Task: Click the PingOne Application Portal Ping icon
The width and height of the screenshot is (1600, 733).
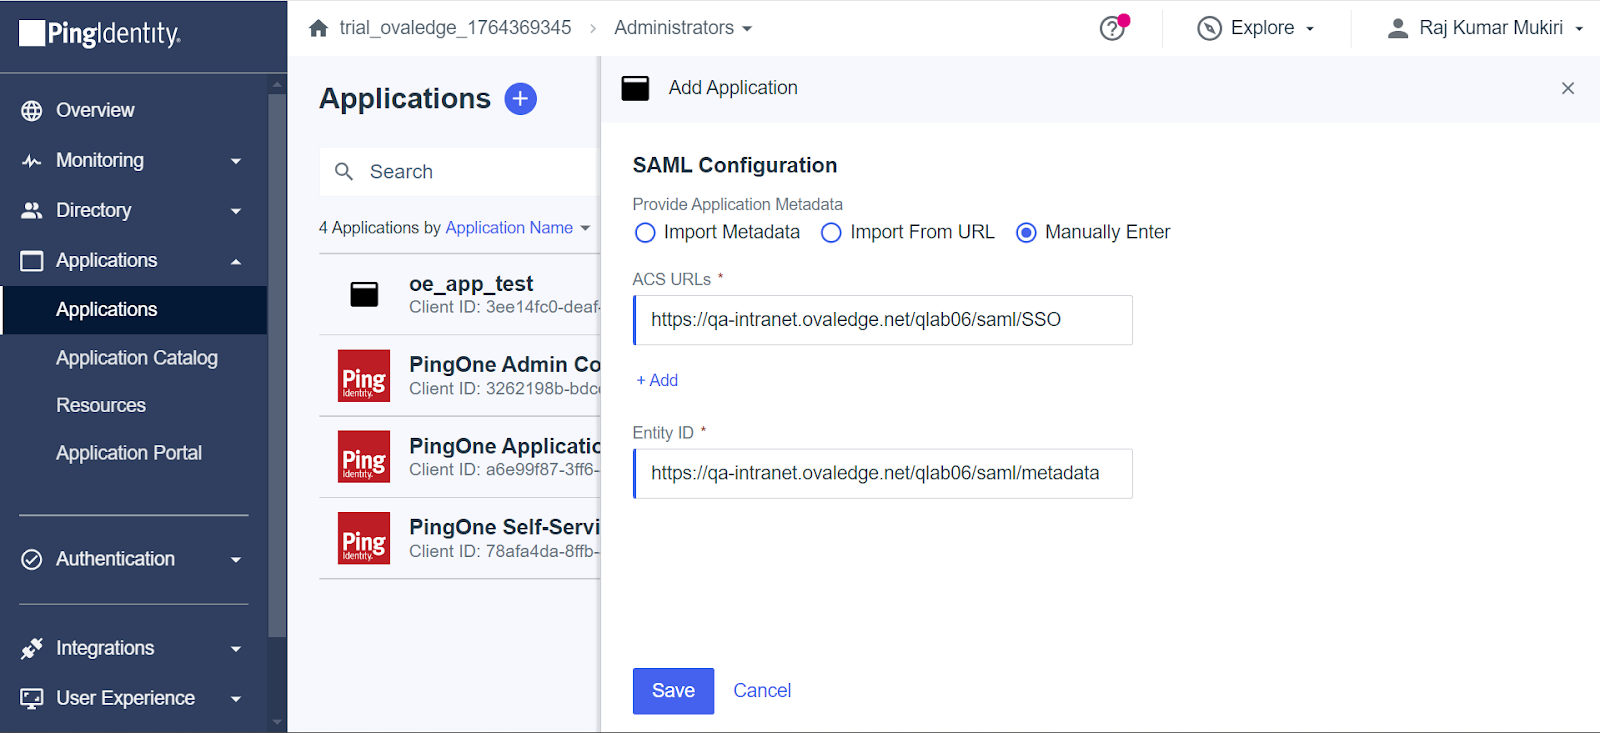Action: pyautogui.click(x=364, y=456)
